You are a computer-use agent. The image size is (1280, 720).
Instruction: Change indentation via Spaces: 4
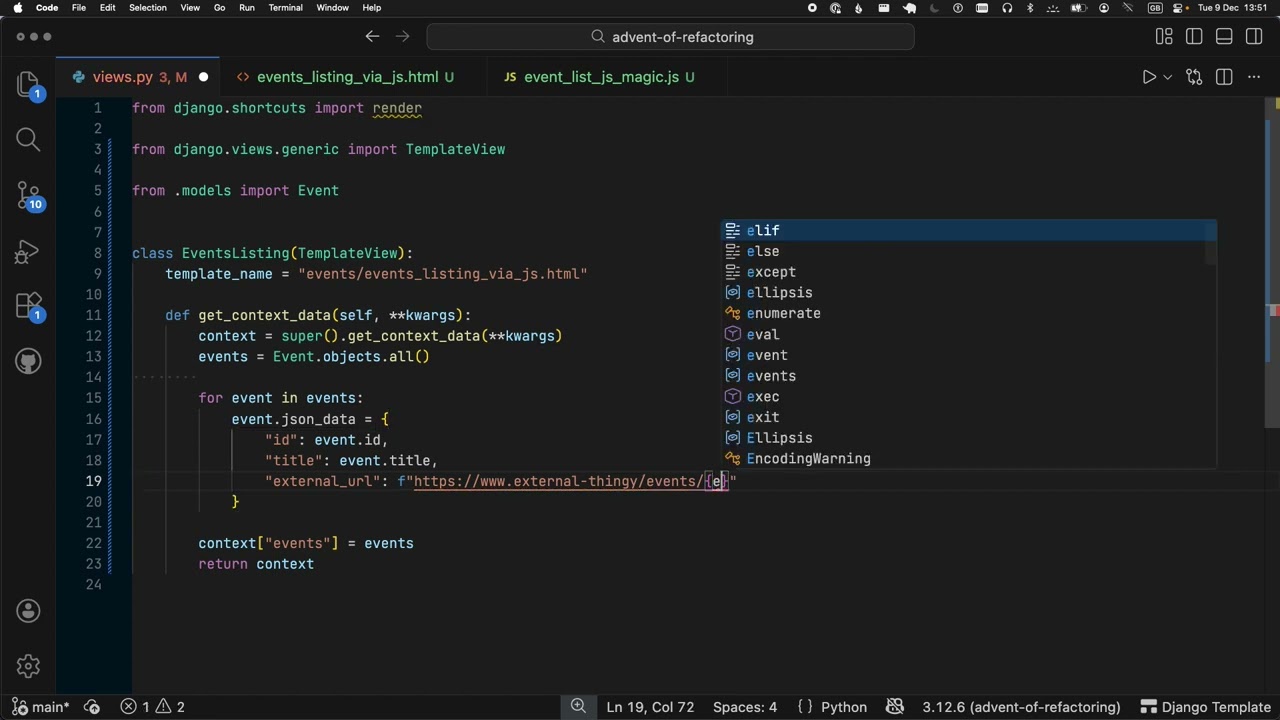coord(745,707)
